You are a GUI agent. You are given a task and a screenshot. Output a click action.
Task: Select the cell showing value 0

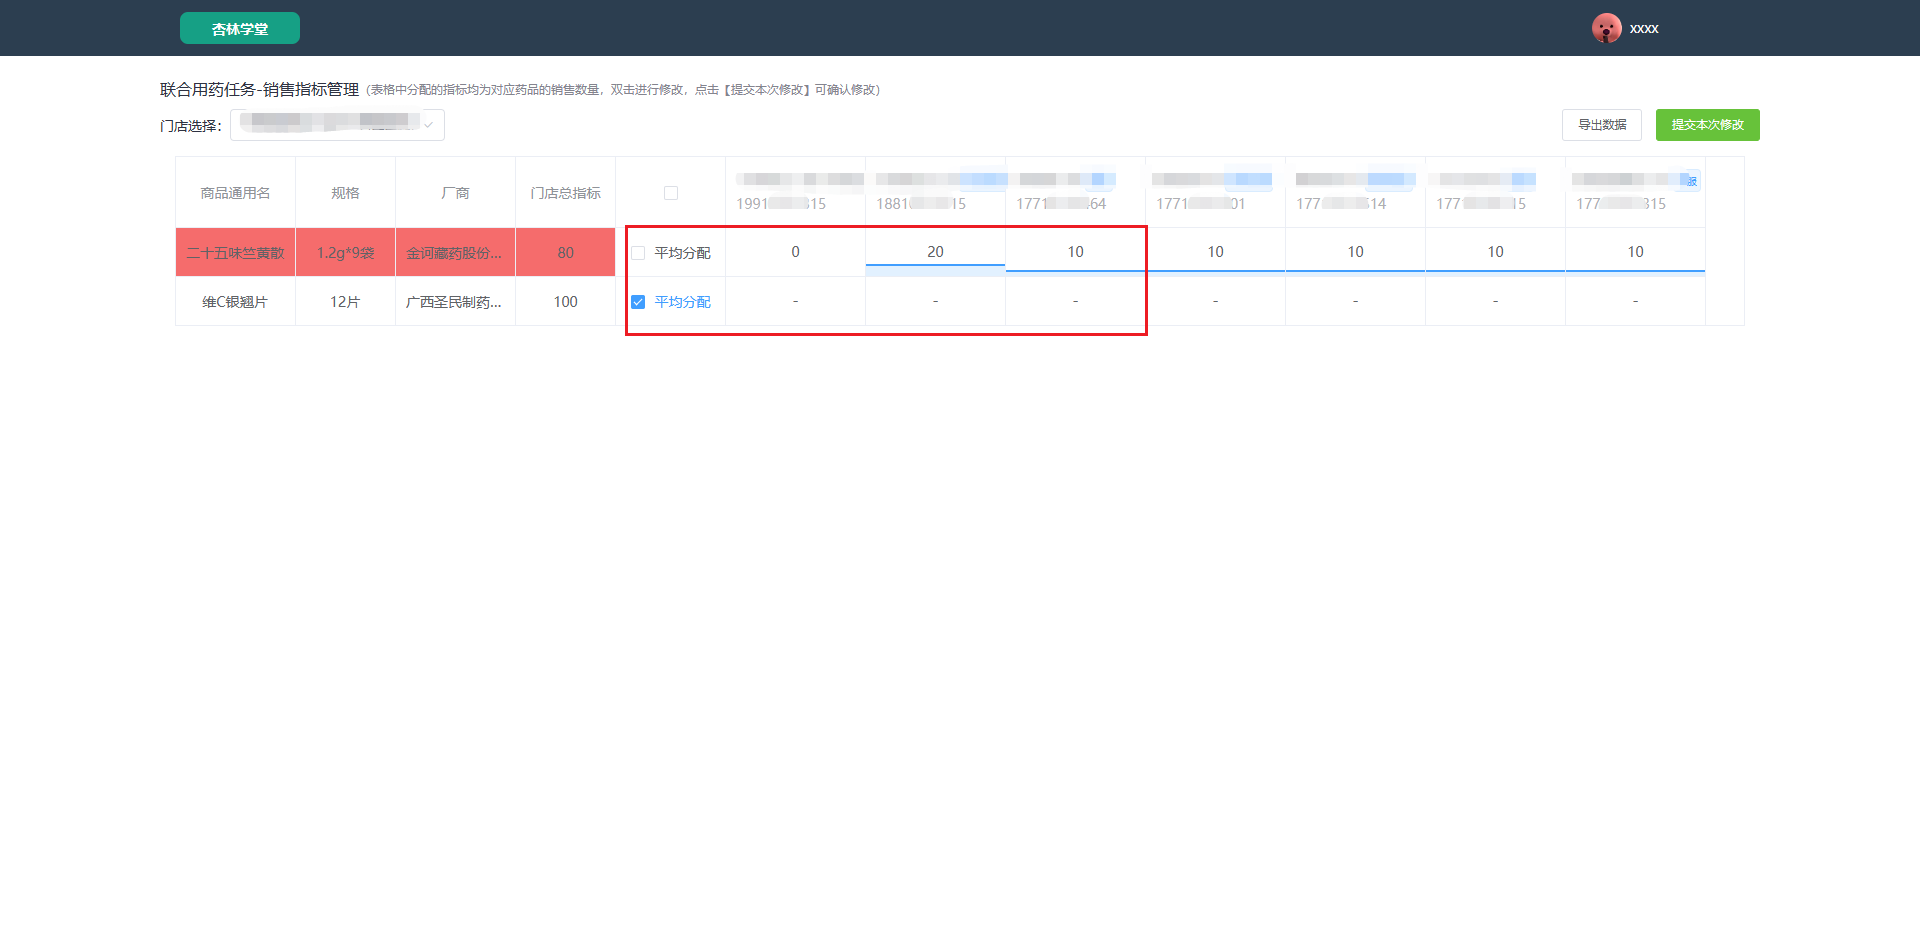pyautogui.click(x=795, y=252)
